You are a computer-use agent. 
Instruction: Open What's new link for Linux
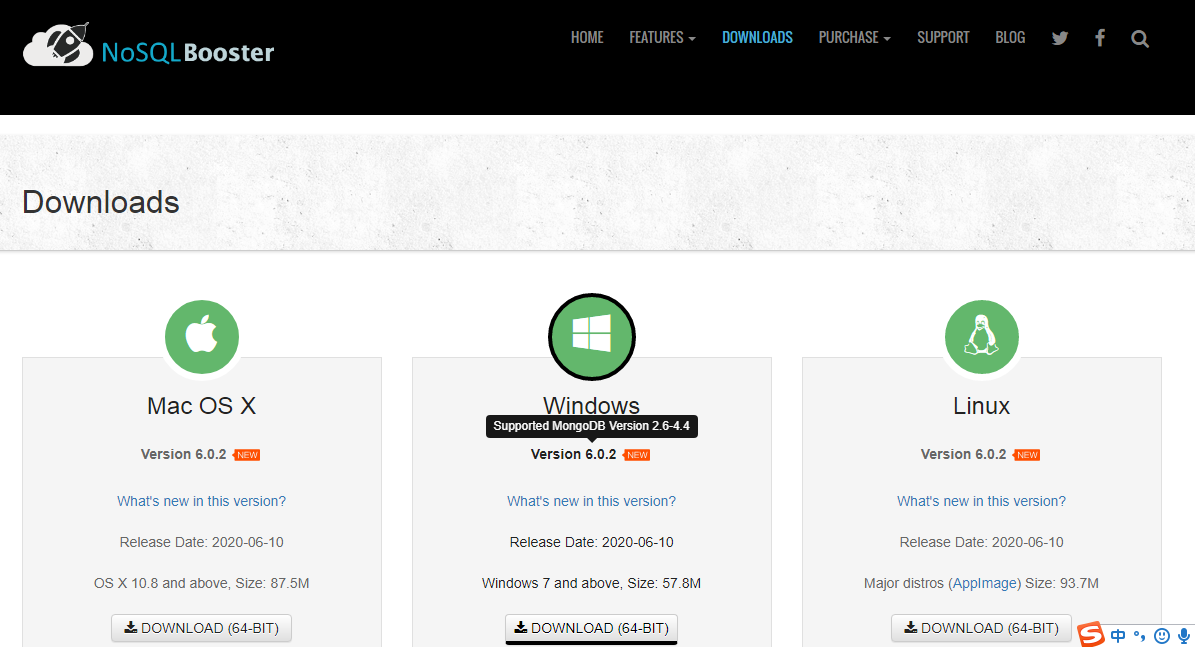pos(982,501)
